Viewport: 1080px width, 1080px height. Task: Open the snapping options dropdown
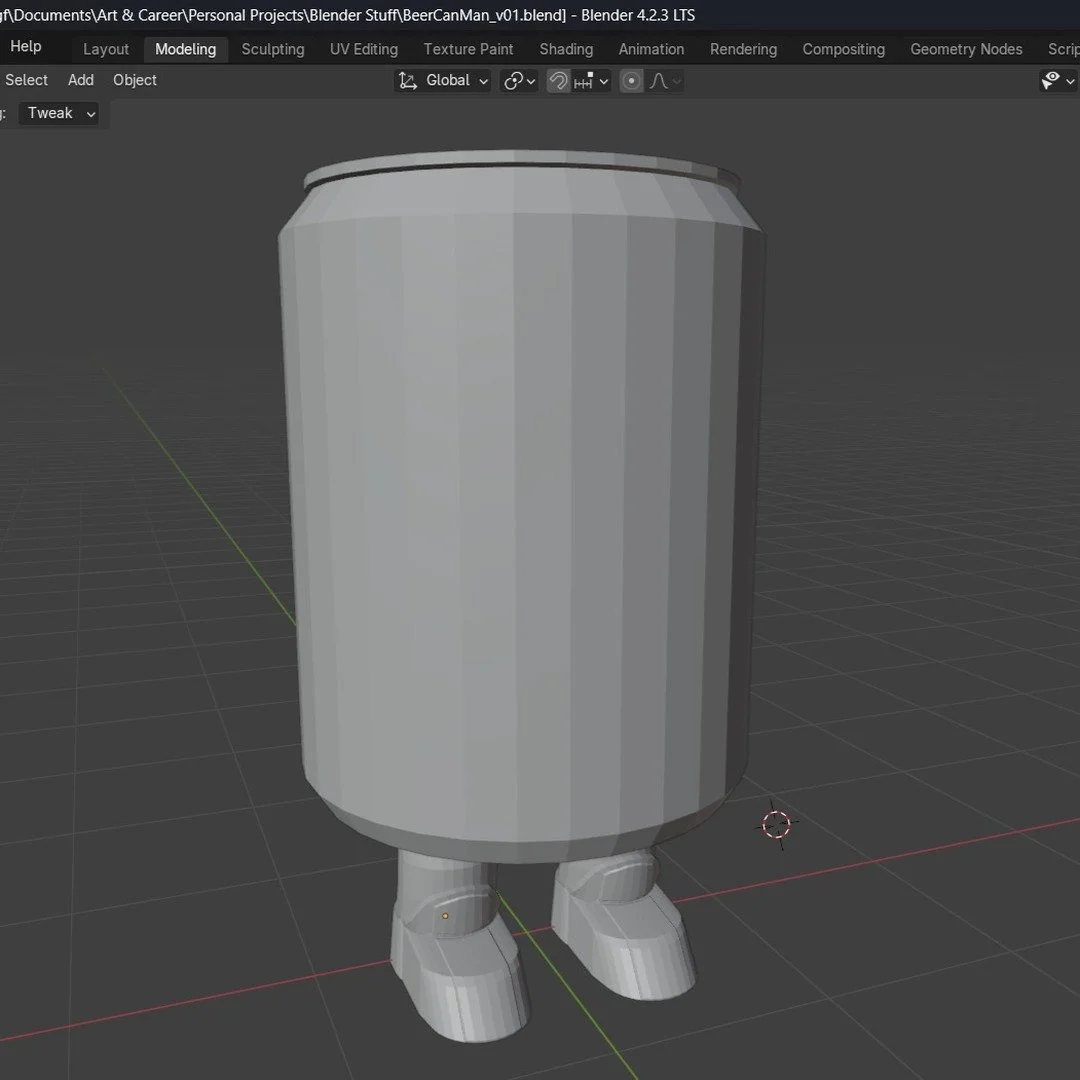coord(591,81)
